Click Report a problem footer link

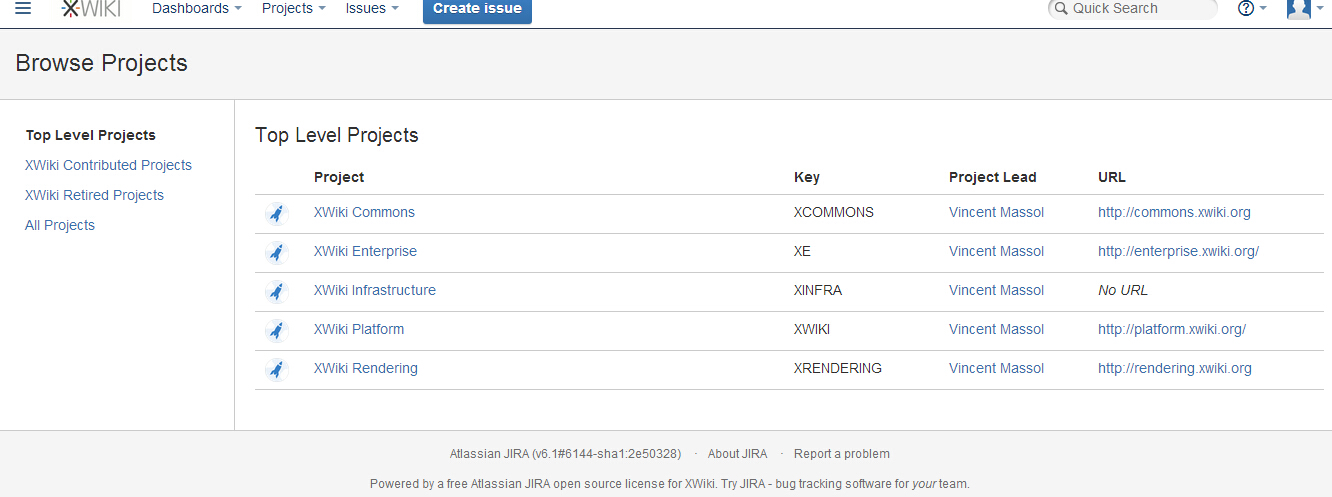point(842,454)
